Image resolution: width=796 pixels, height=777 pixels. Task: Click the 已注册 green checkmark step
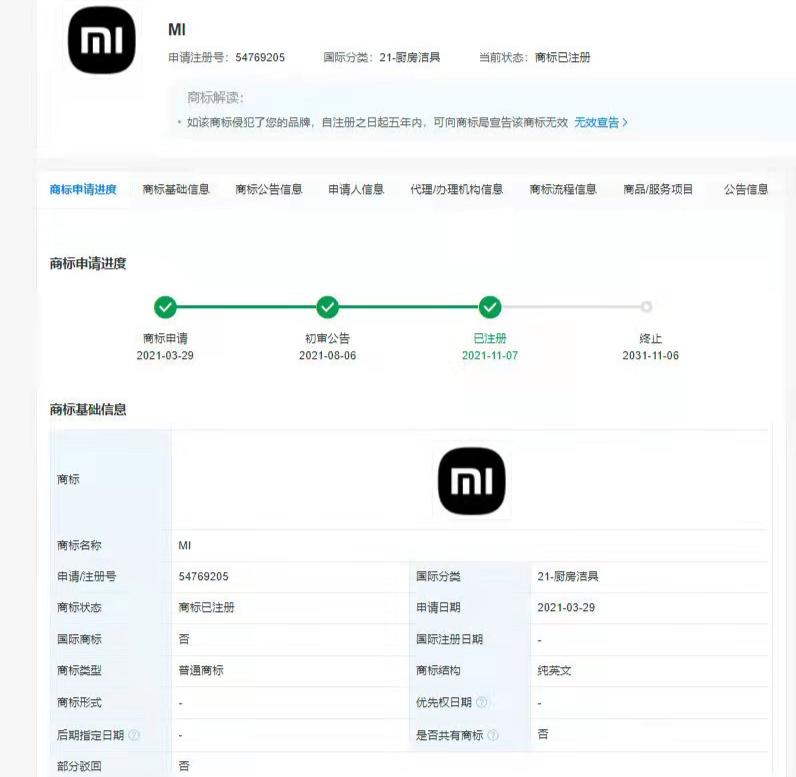(x=490, y=307)
